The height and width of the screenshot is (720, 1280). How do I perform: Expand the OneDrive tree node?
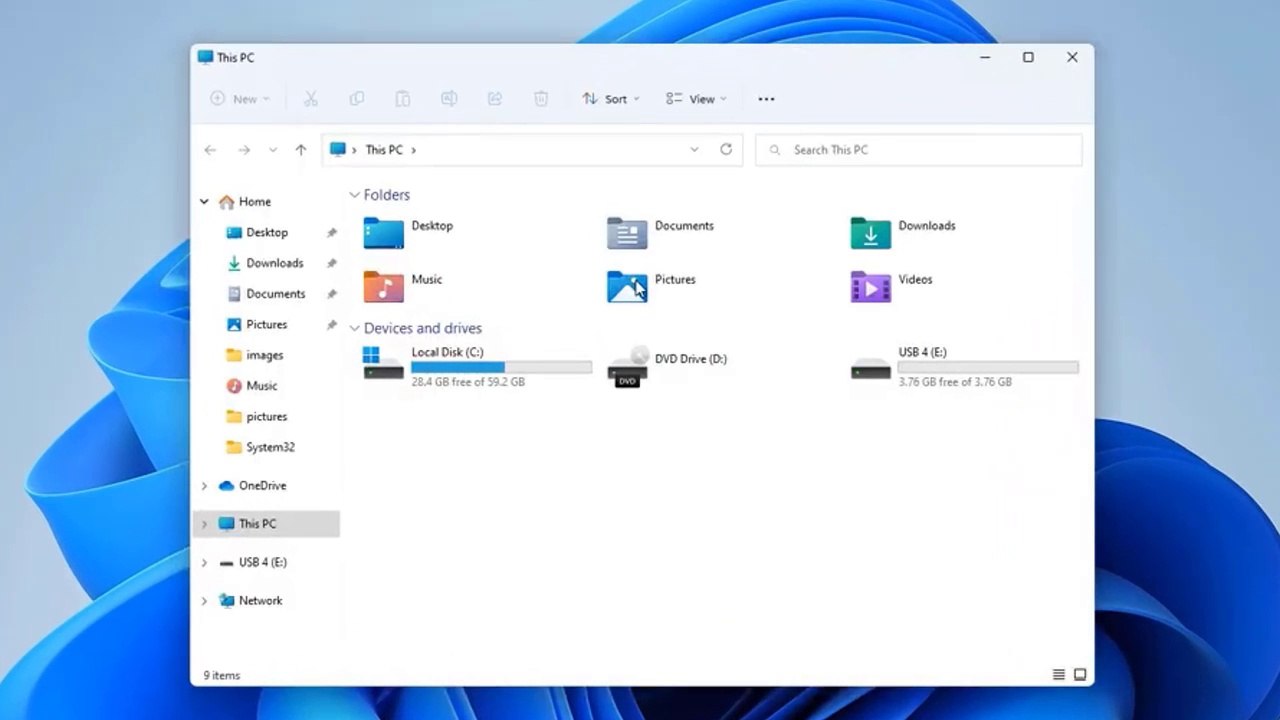click(204, 486)
